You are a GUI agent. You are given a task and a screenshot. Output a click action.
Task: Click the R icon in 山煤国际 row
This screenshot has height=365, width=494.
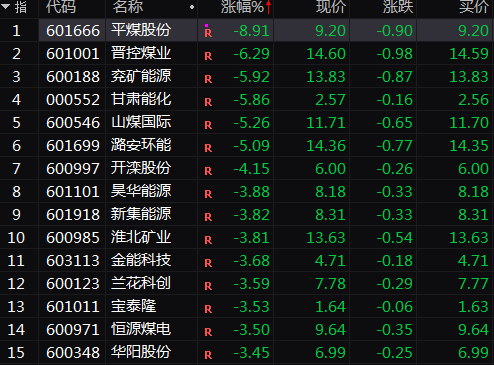208,125
